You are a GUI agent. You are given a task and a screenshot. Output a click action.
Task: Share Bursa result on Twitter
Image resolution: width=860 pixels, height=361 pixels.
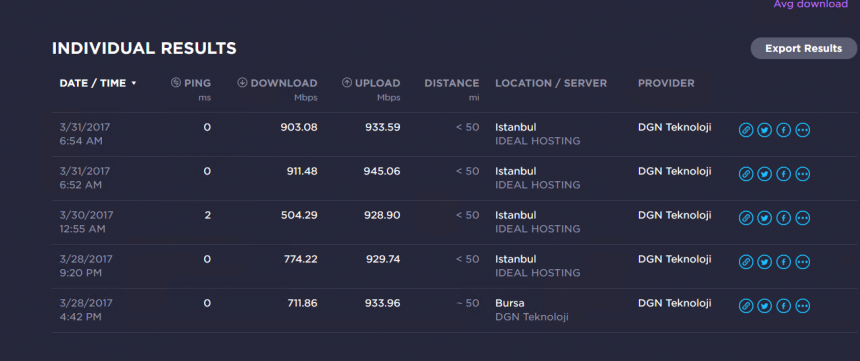(765, 306)
